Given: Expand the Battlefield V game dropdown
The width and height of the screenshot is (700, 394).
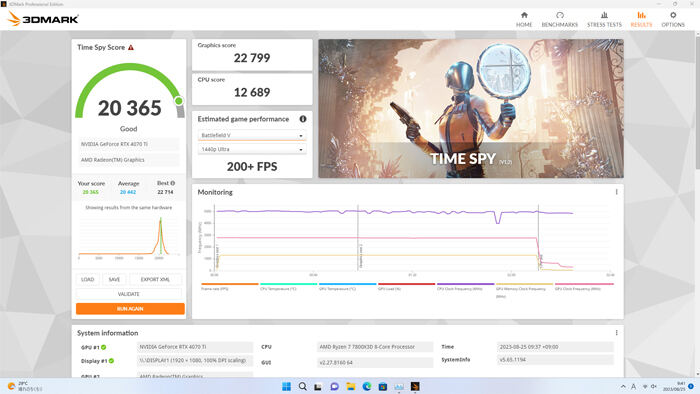Looking at the screenshot, I should (252, 135).
